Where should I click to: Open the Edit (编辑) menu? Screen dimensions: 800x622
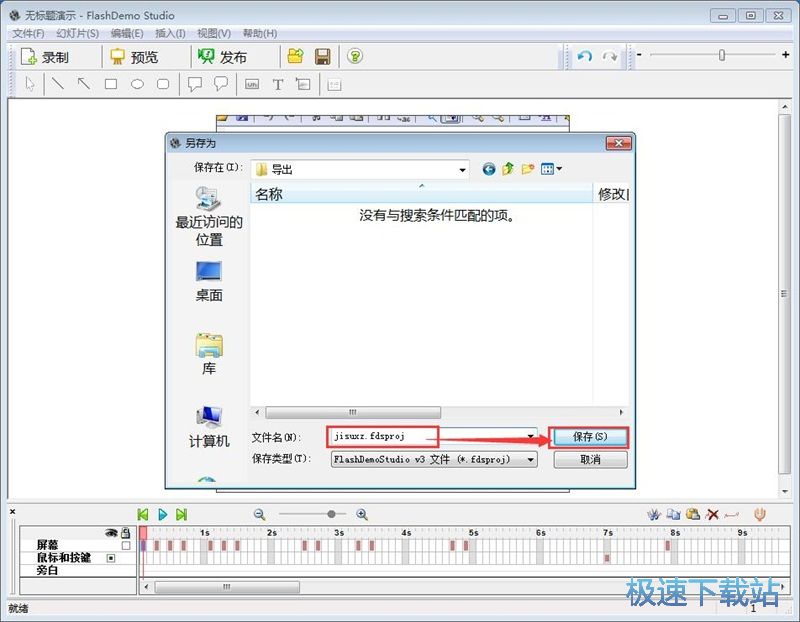click(127, 33)
